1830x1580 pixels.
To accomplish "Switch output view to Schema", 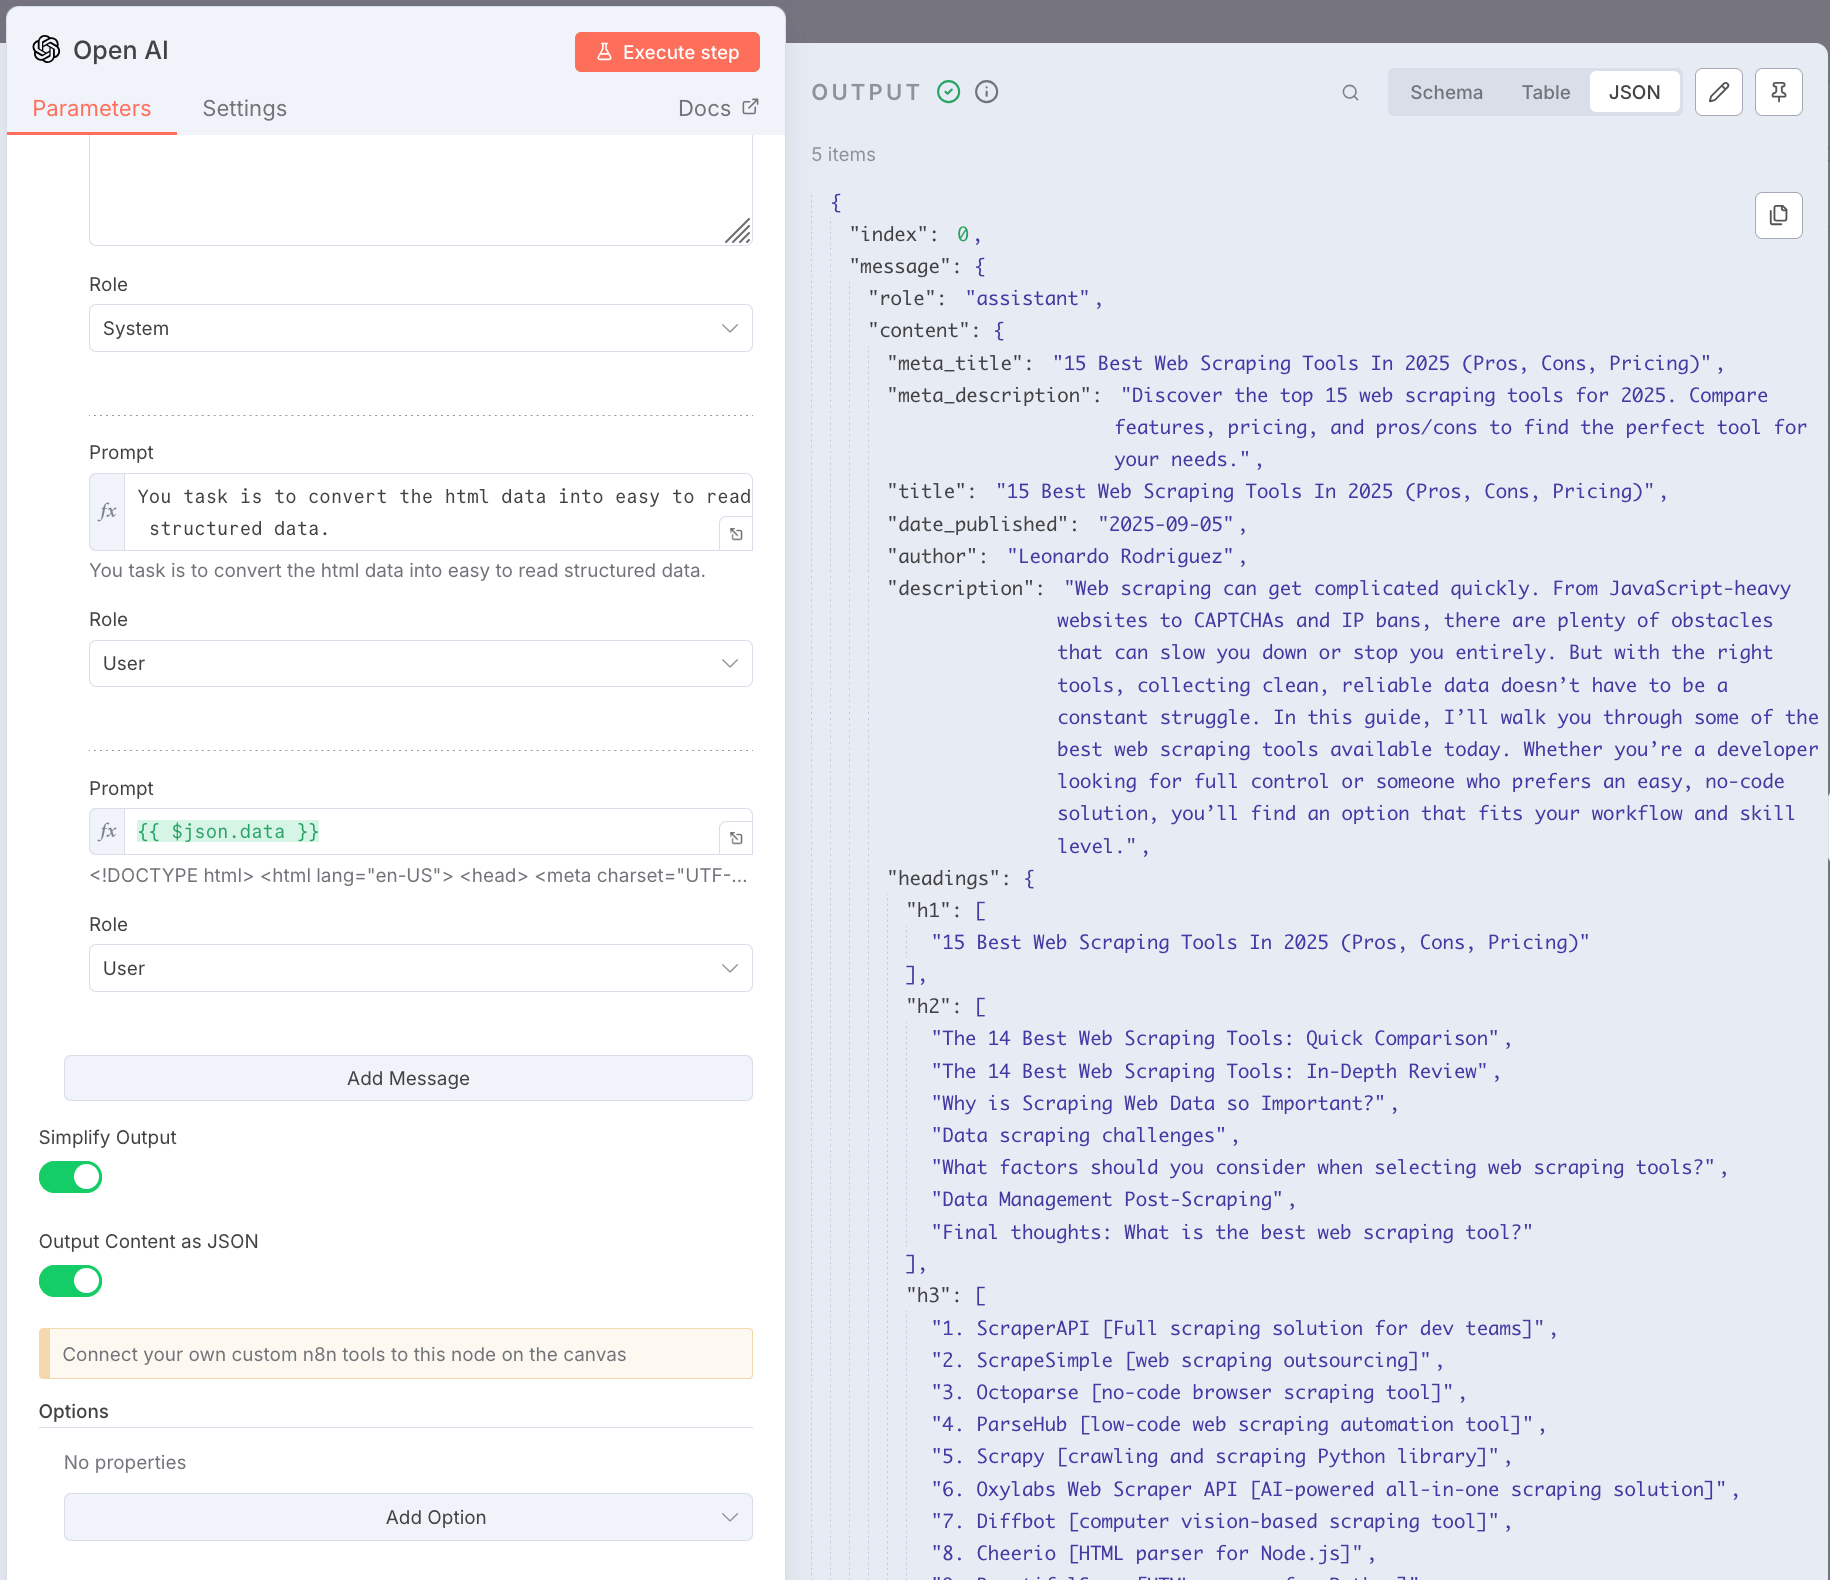I will tap(1446, 92).
